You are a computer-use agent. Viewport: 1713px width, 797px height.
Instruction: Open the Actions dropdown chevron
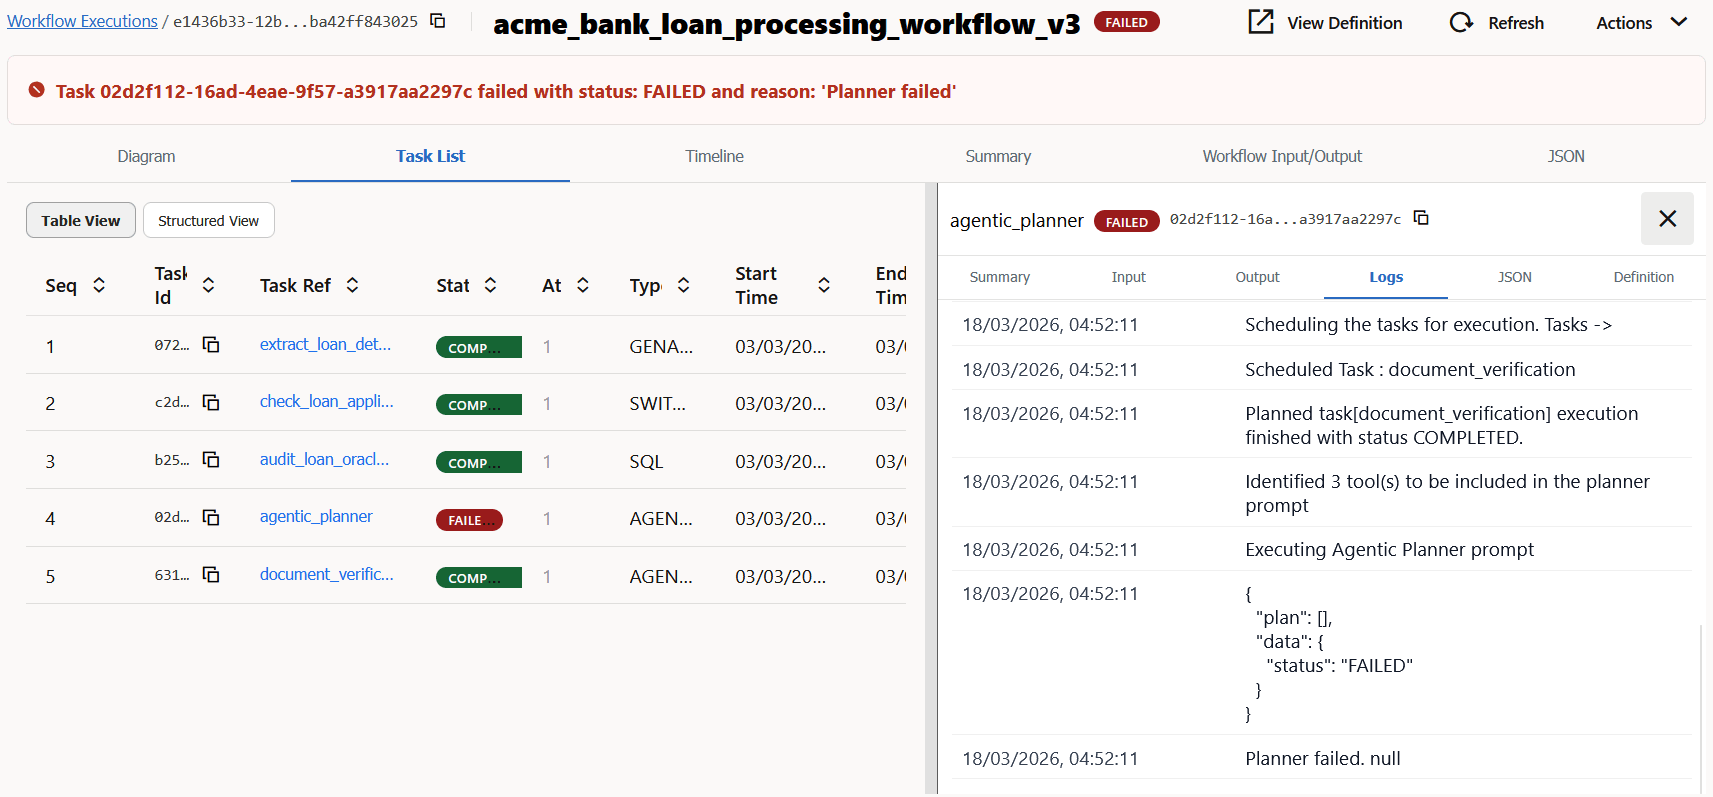1679,22
